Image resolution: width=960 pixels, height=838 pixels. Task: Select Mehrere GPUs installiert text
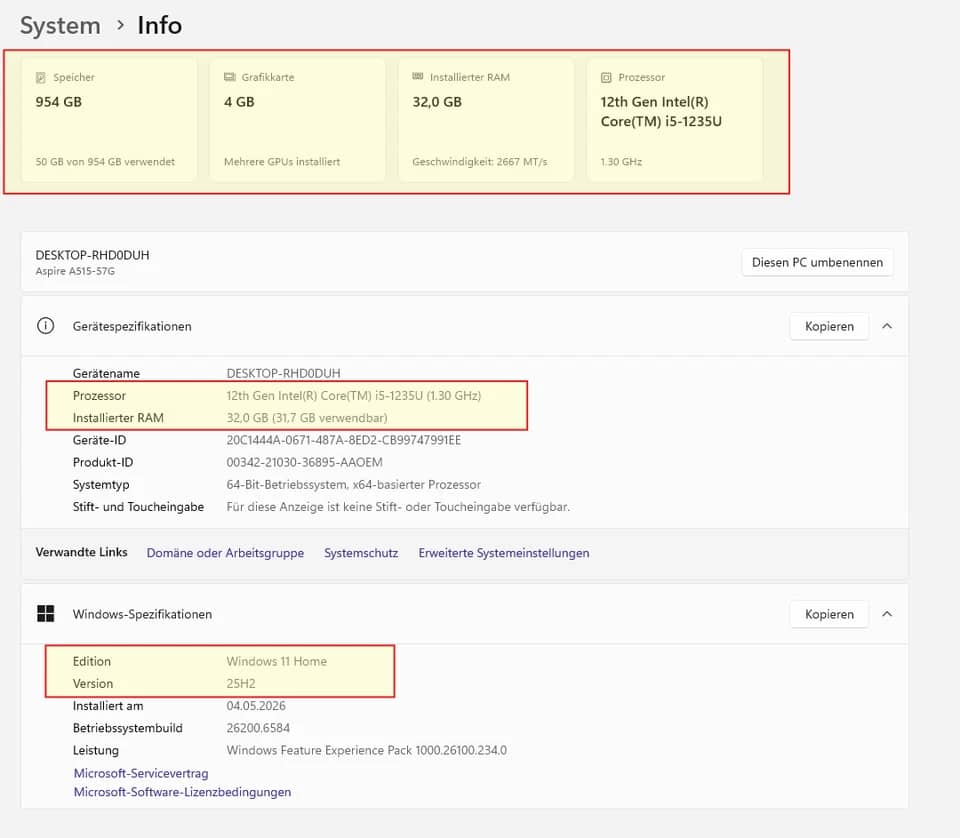tap(282, 162)
